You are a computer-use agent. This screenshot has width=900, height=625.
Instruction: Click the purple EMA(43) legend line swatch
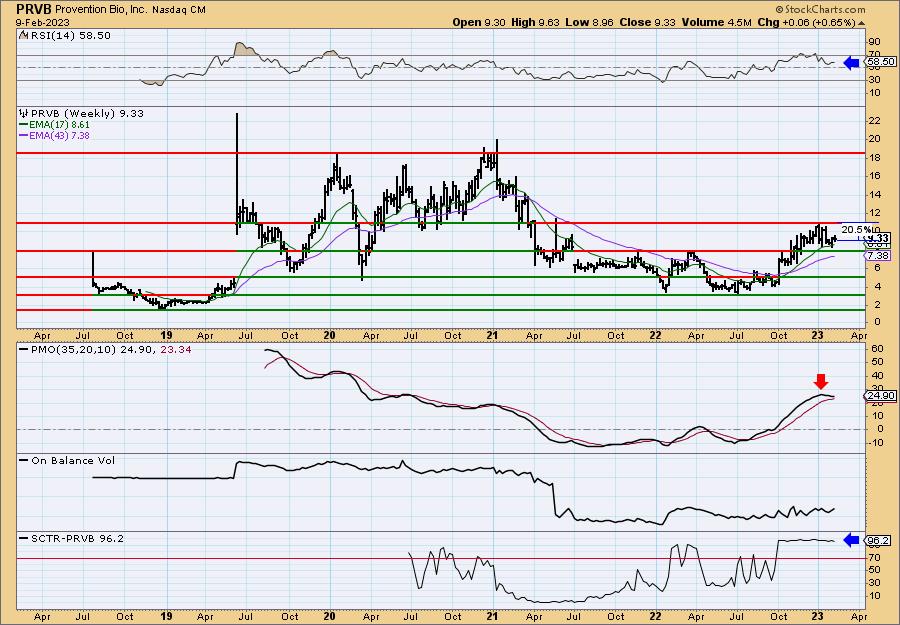tap(24, 136)
